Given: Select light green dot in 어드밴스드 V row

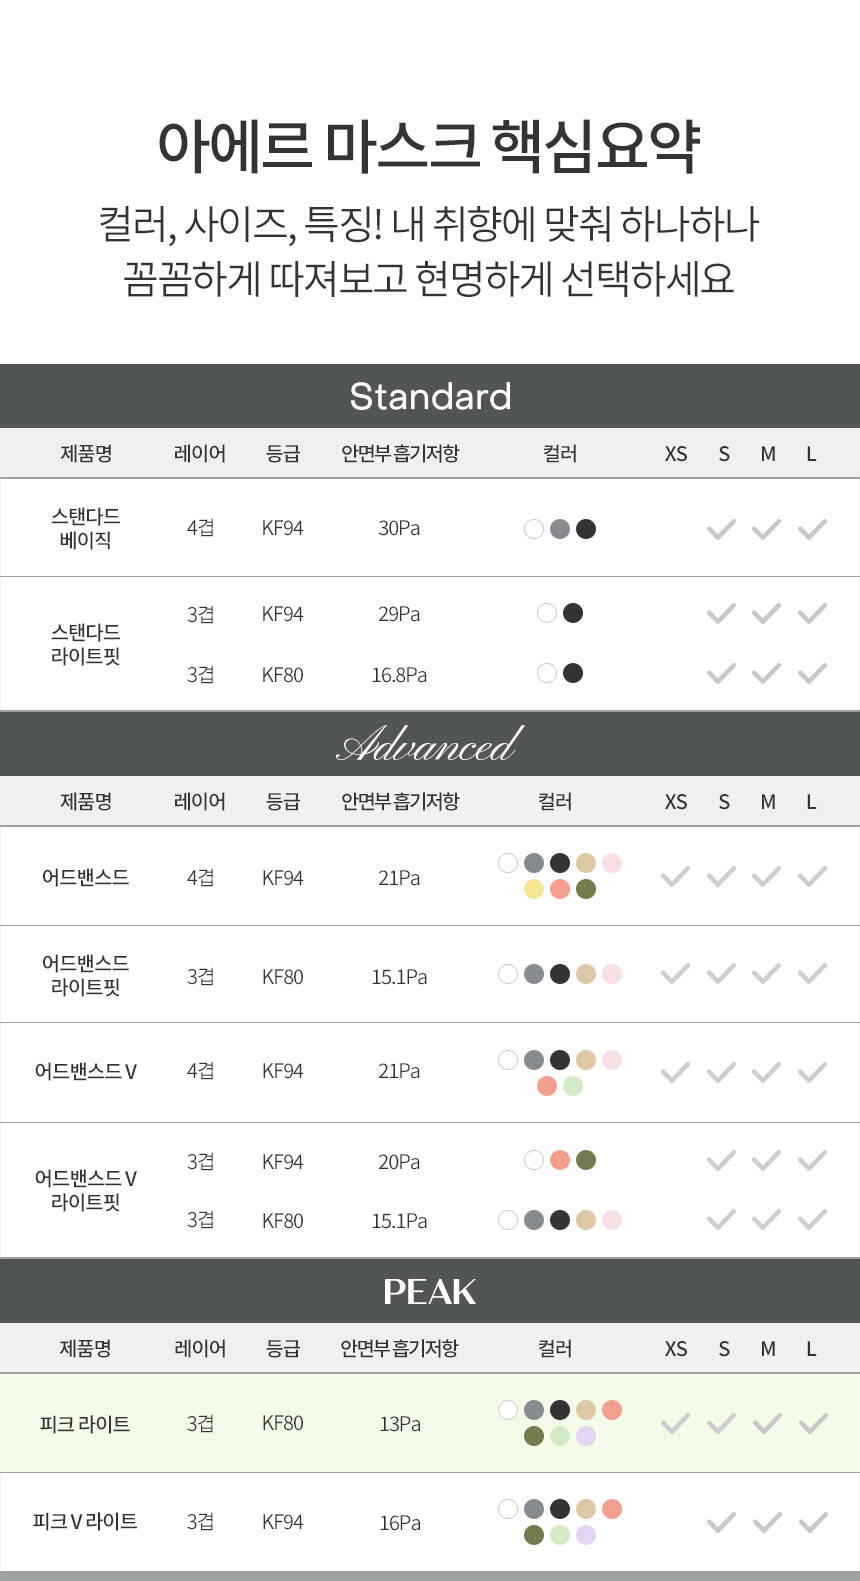Looking at the screenshot, I should point(573,1086).
